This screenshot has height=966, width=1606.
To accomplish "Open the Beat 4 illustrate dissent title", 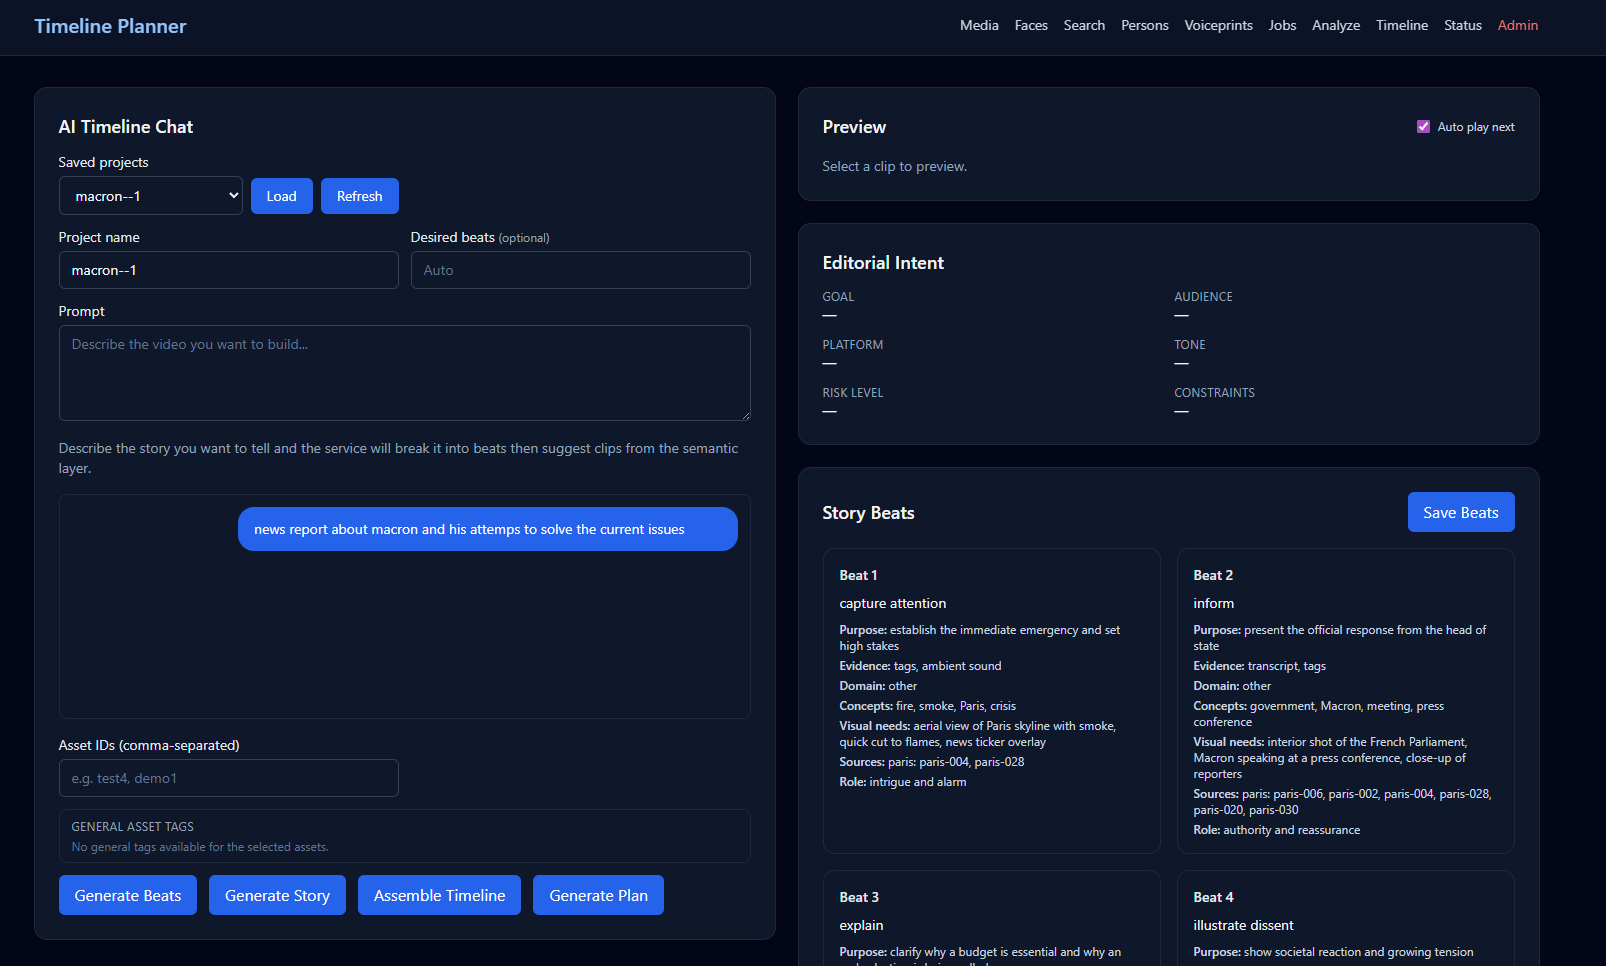I will 1243,925.
